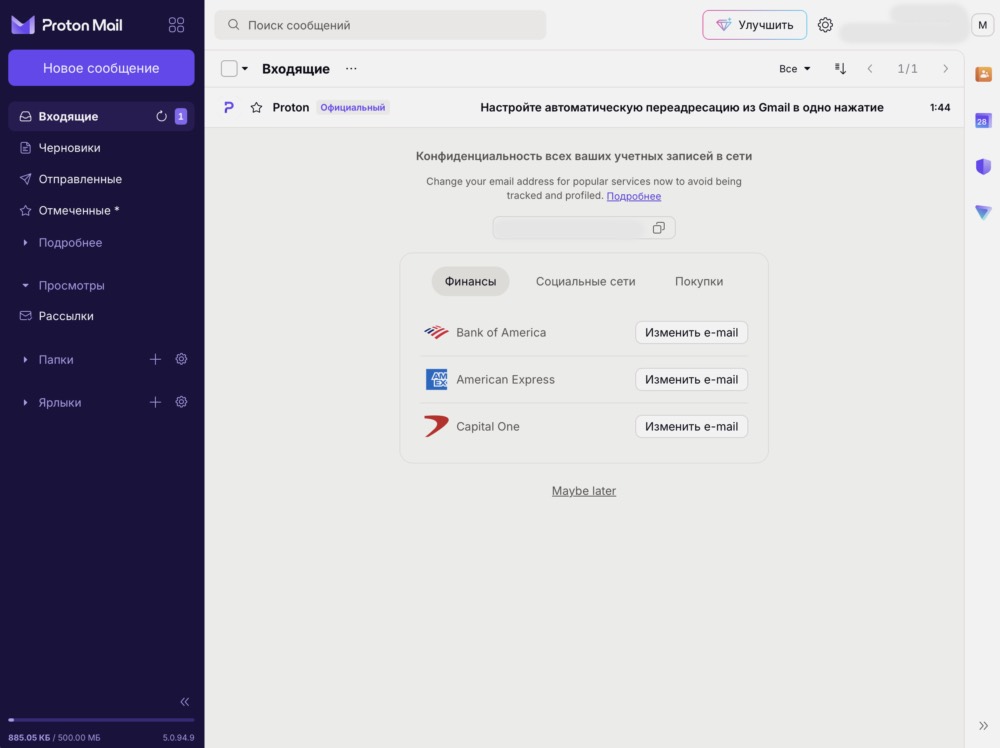Open the Proton VPN side panel icon

point(983,212)
